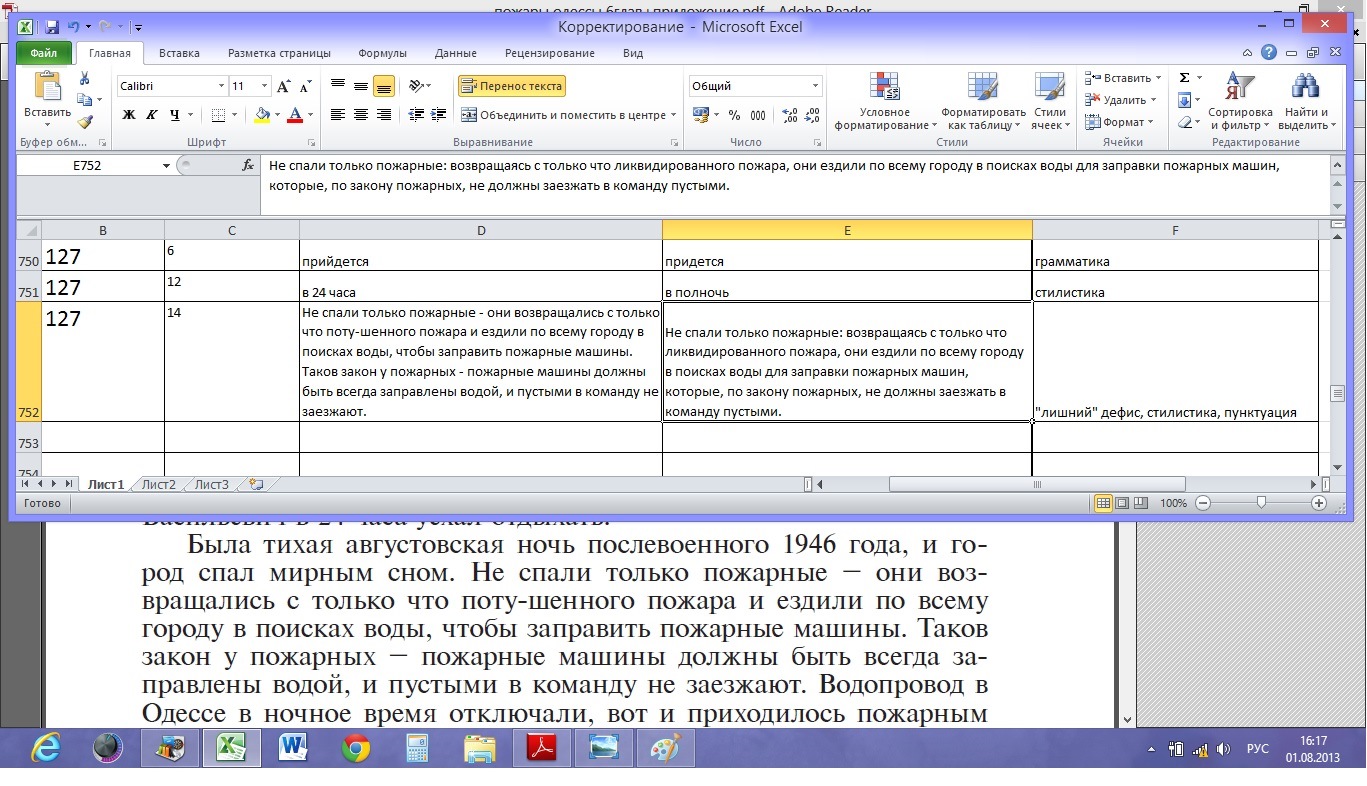
Task: Toggle bold formatting (Ж)
Action: 129,115
